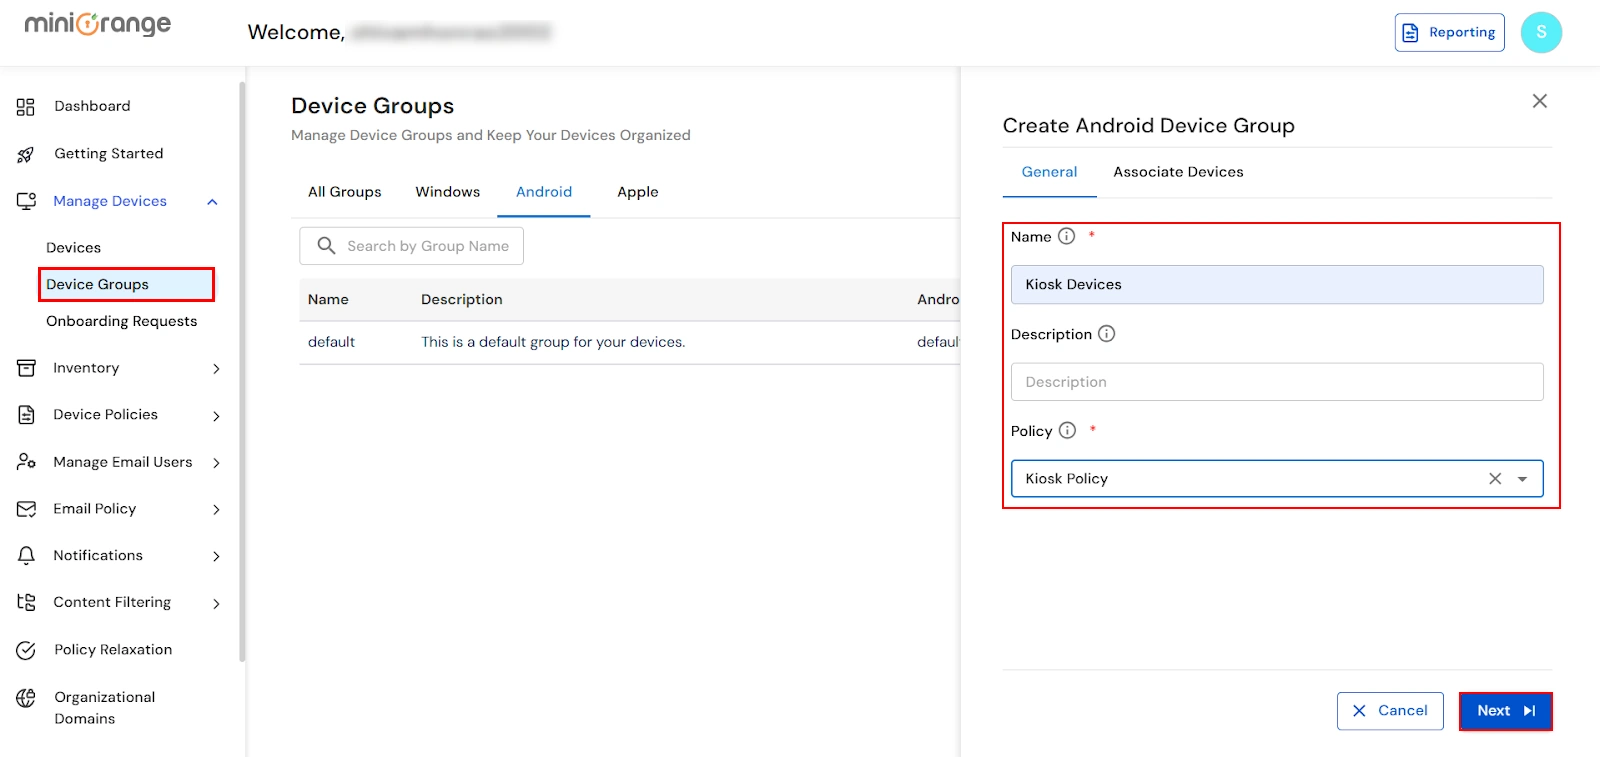
Task: Click the Organizational Domains globe icon
Action: click(26, 698)
